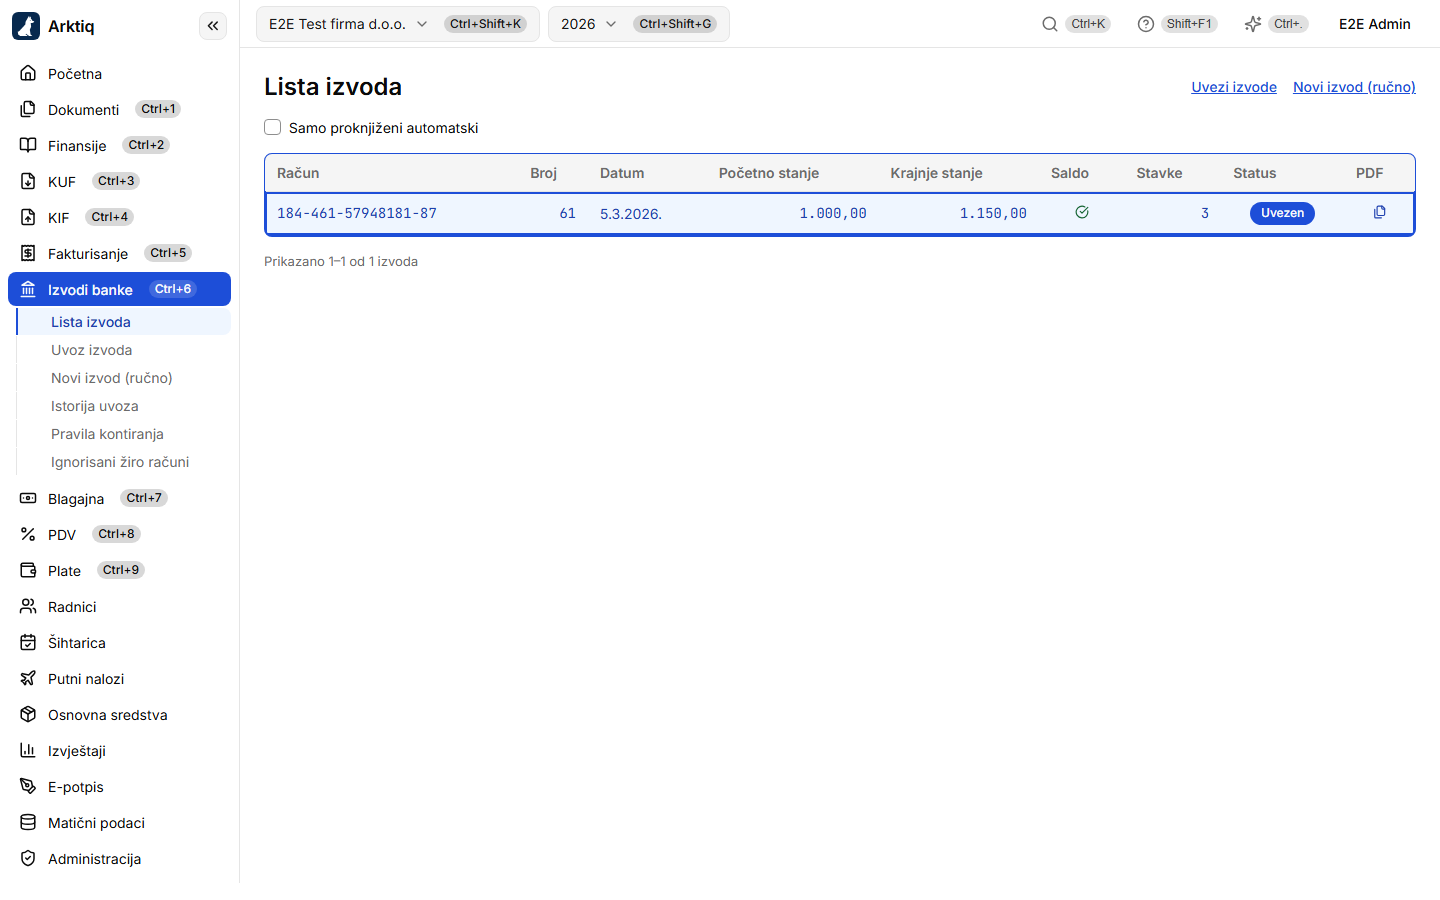The height and width of the screenshot is (900, 1440).
Task: Click the PDV percent icon
Action: 28,534
